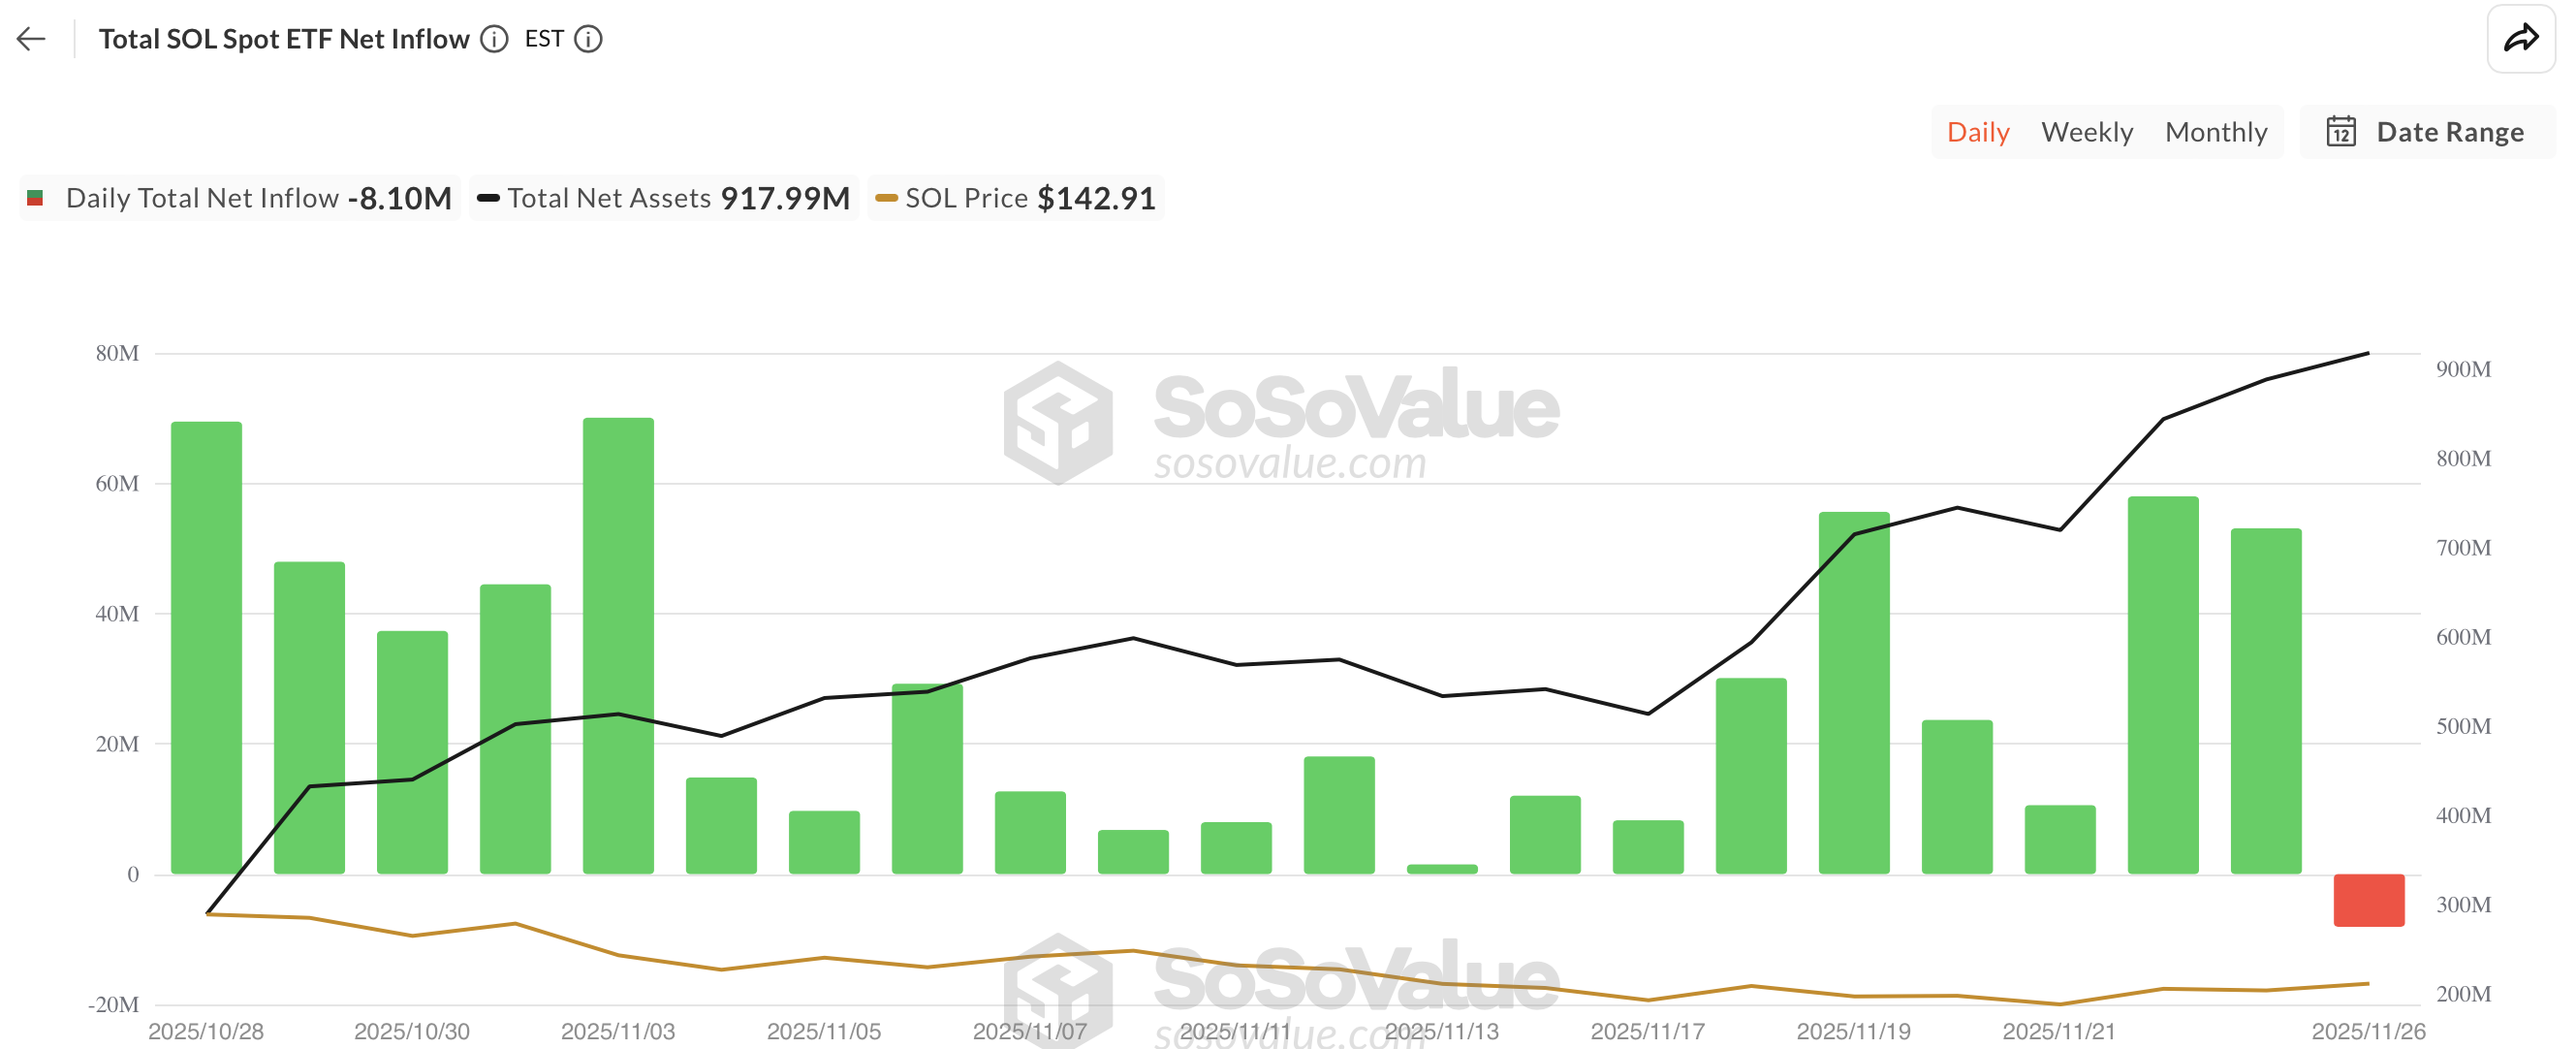Viewport: 2576px width, 1049px height.
Task: Switch the chart to Monthly view
Action: point(2217,131)
